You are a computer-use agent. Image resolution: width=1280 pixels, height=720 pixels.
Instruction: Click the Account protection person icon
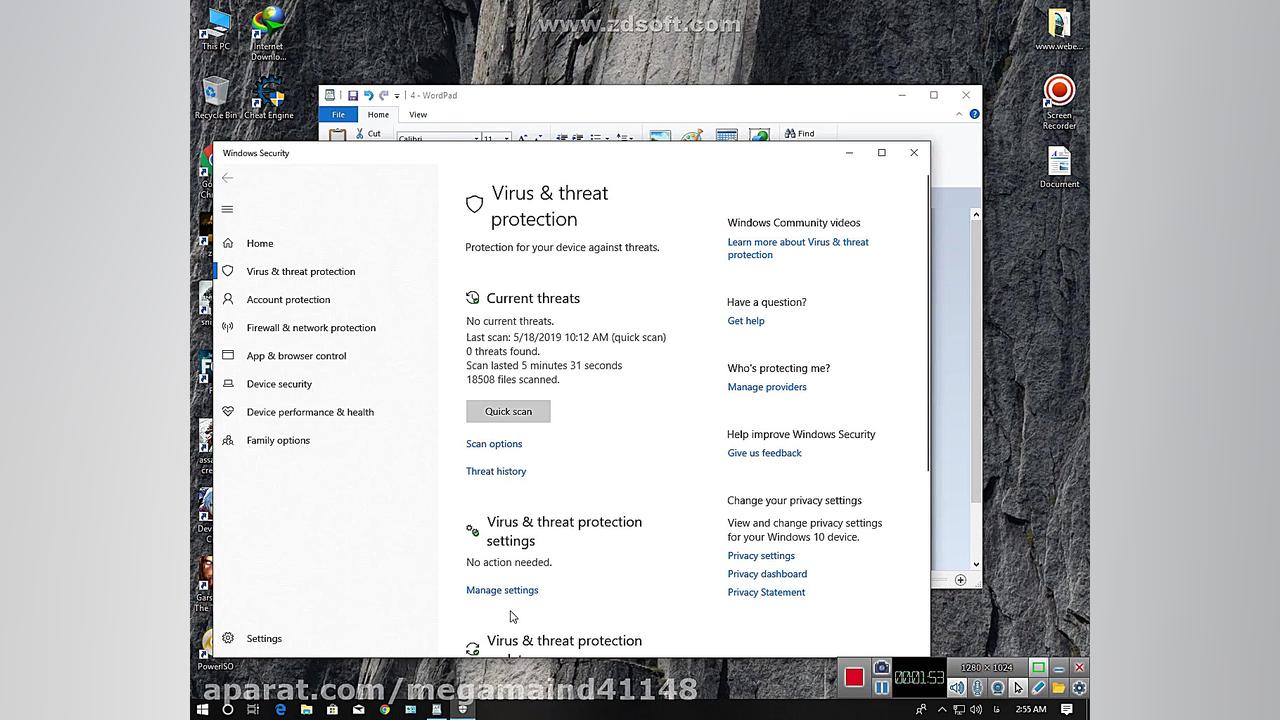pos(228,299)
